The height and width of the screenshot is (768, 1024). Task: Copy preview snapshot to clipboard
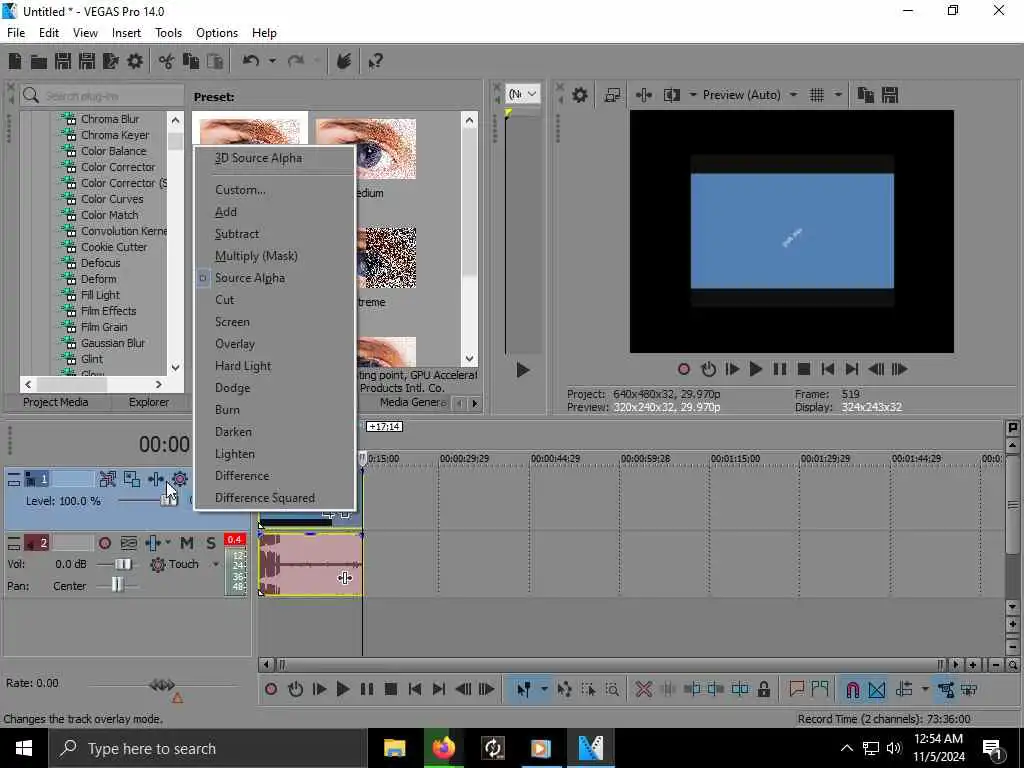click(x=865, y=95)
